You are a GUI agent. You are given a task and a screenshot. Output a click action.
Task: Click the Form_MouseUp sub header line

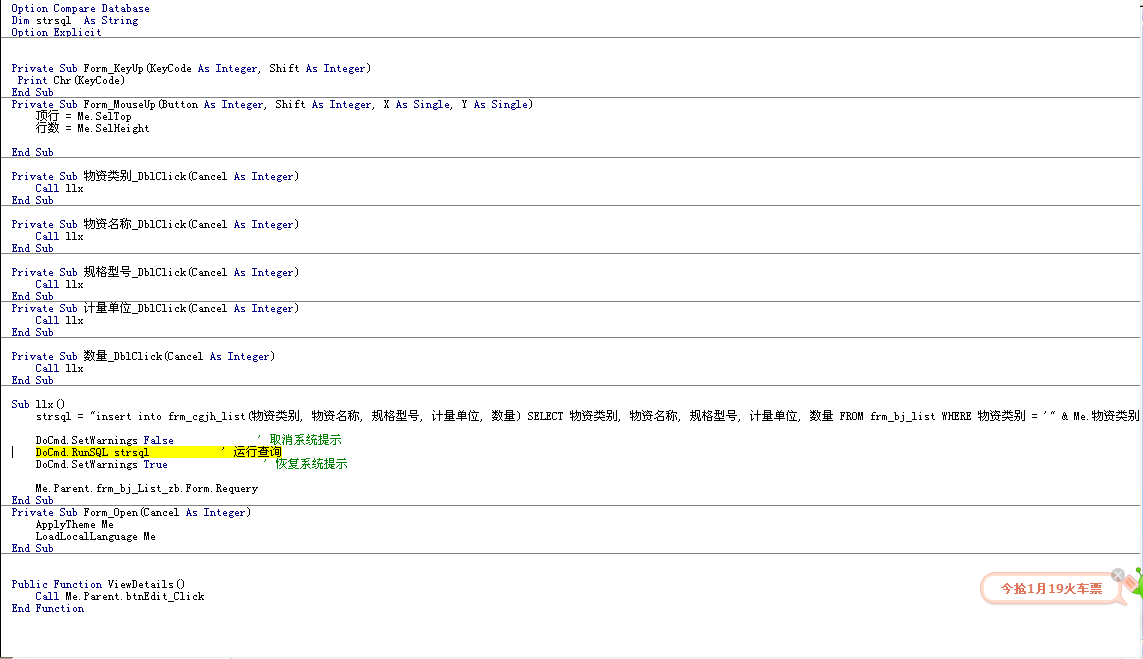click(x=271, y=105)
